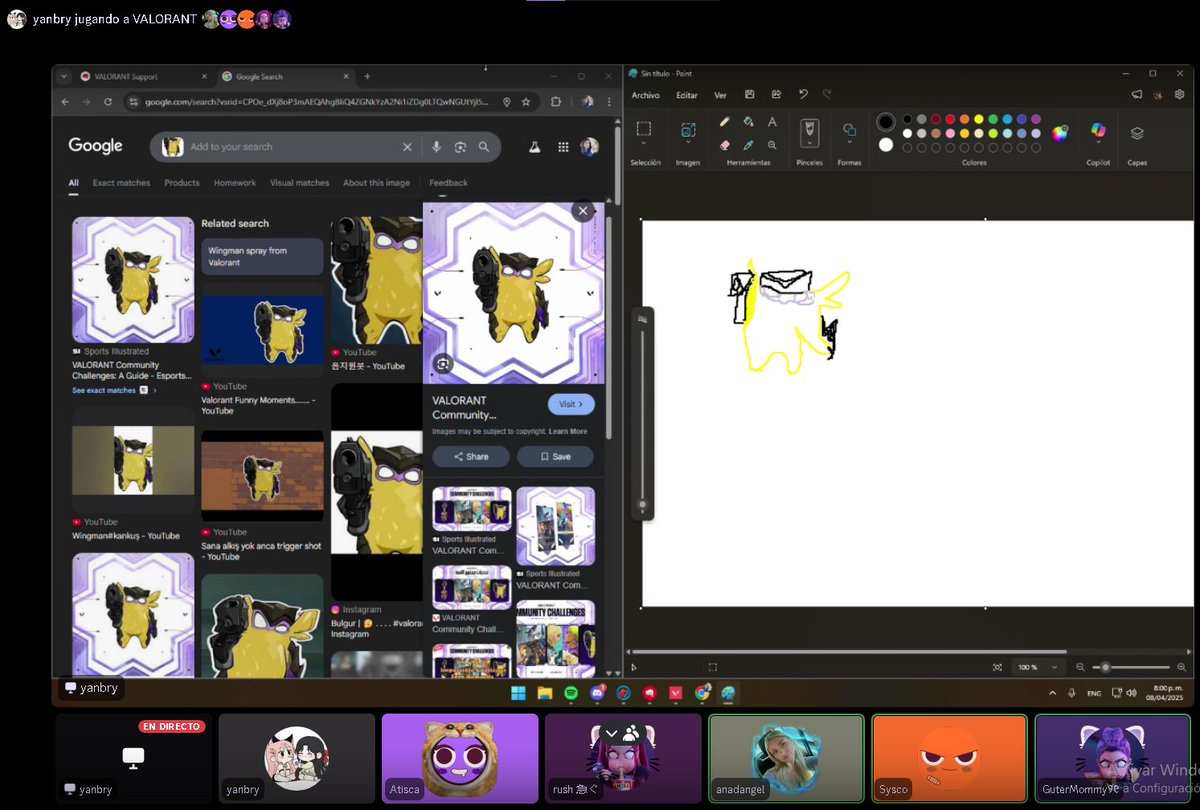The width and height of the screenshot is (1200, 810).
Task: Switch to Visual matches filter
Action: [299, 183]
